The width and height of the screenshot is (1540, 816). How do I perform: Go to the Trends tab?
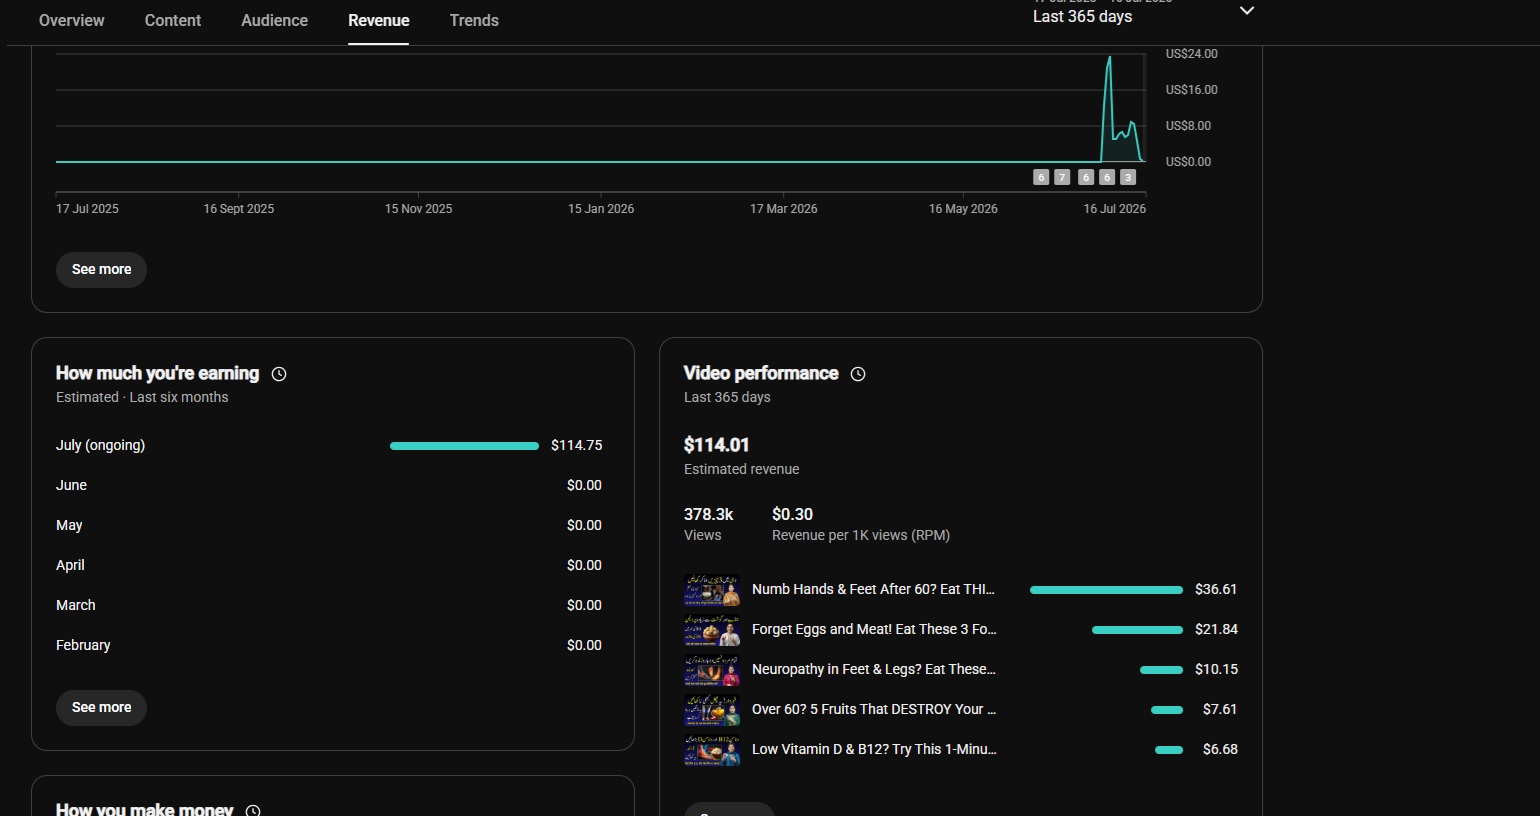474,20
